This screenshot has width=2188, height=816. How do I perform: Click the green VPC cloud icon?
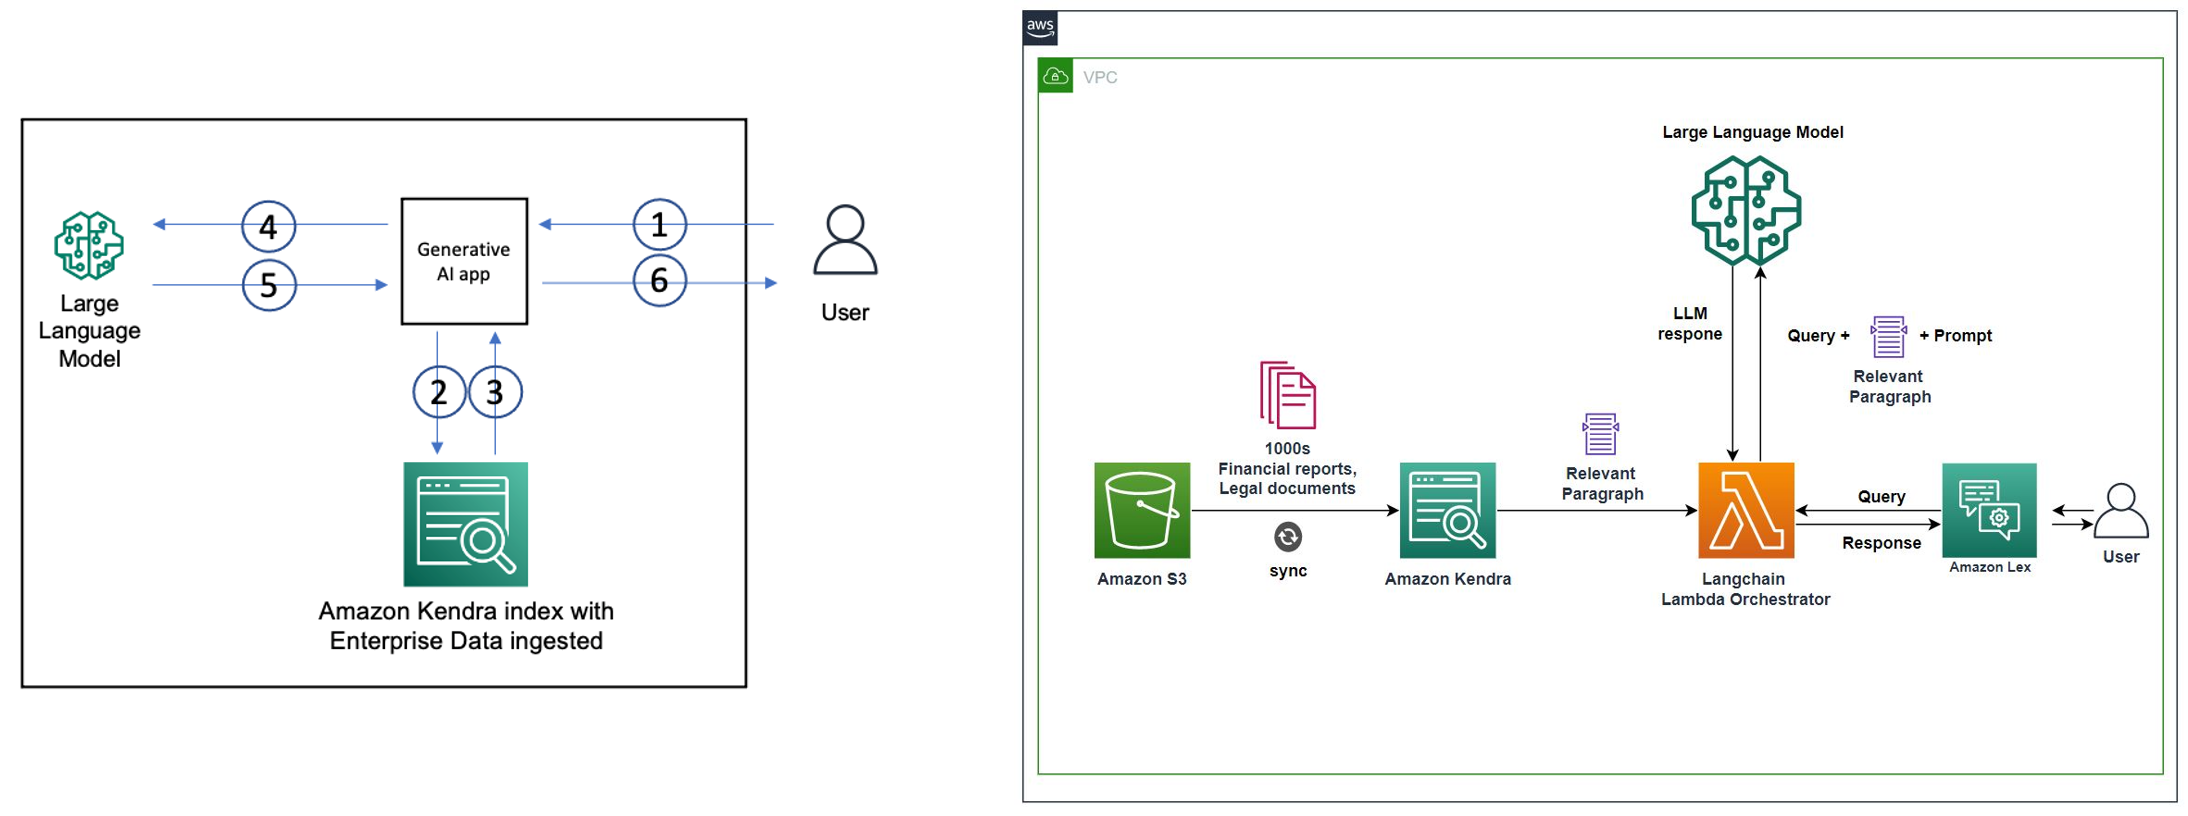coord(1055,76)
